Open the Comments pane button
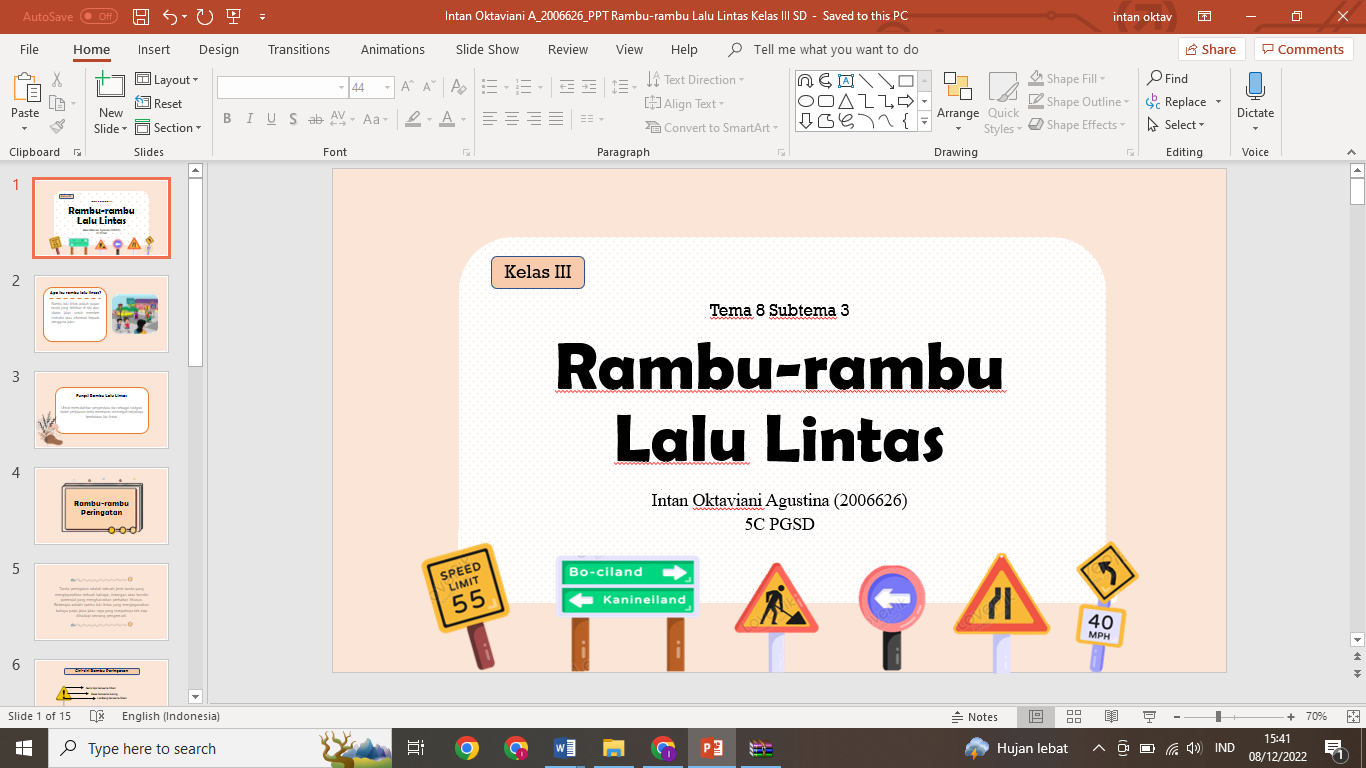 tap(1302, 49)
